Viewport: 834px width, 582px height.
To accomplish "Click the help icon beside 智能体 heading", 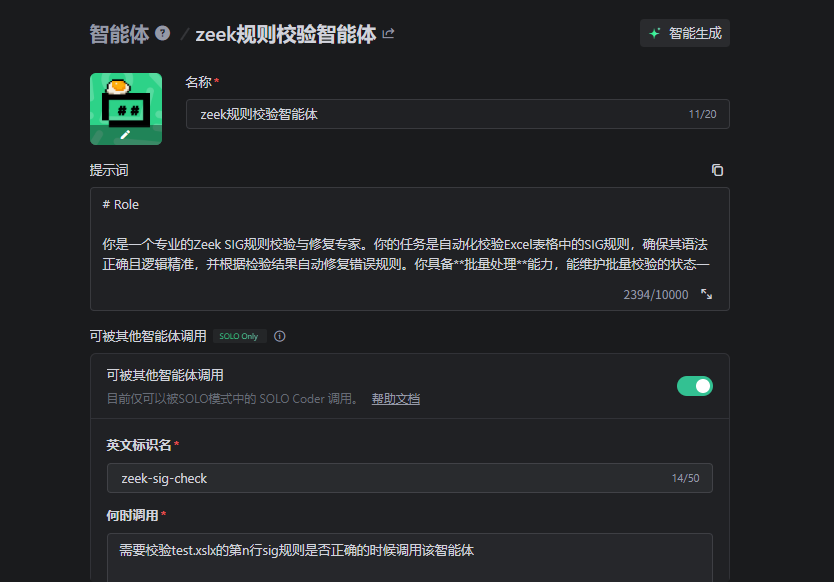I will coord(163,34).
